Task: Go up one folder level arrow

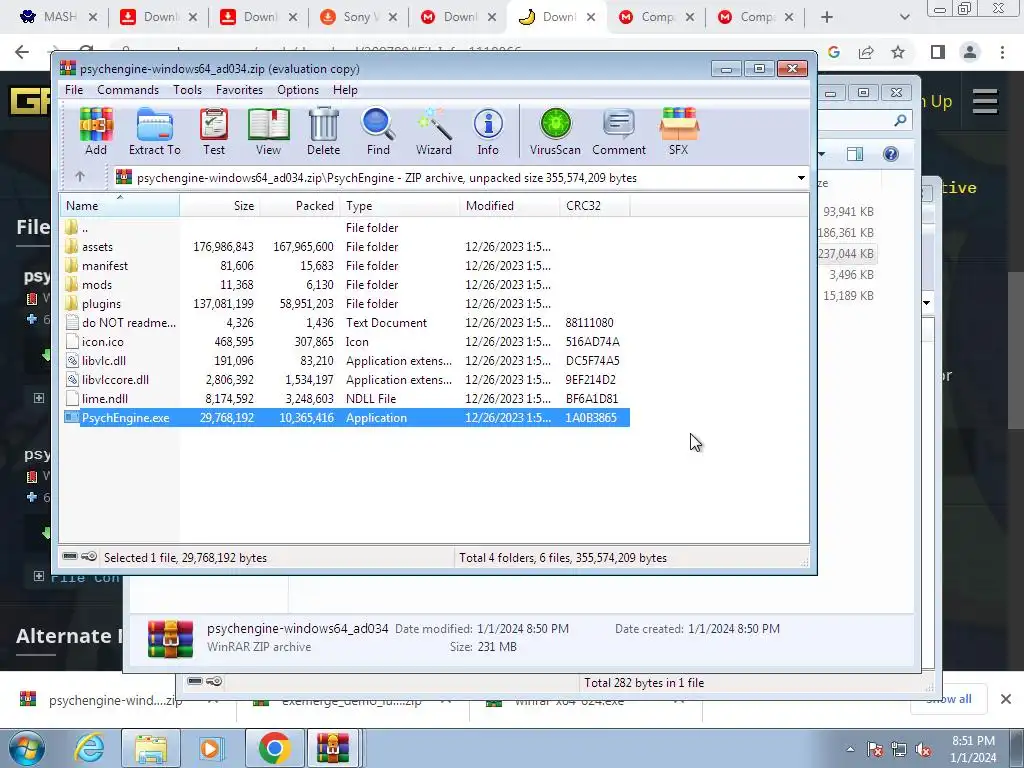Action: pos(80,177)
